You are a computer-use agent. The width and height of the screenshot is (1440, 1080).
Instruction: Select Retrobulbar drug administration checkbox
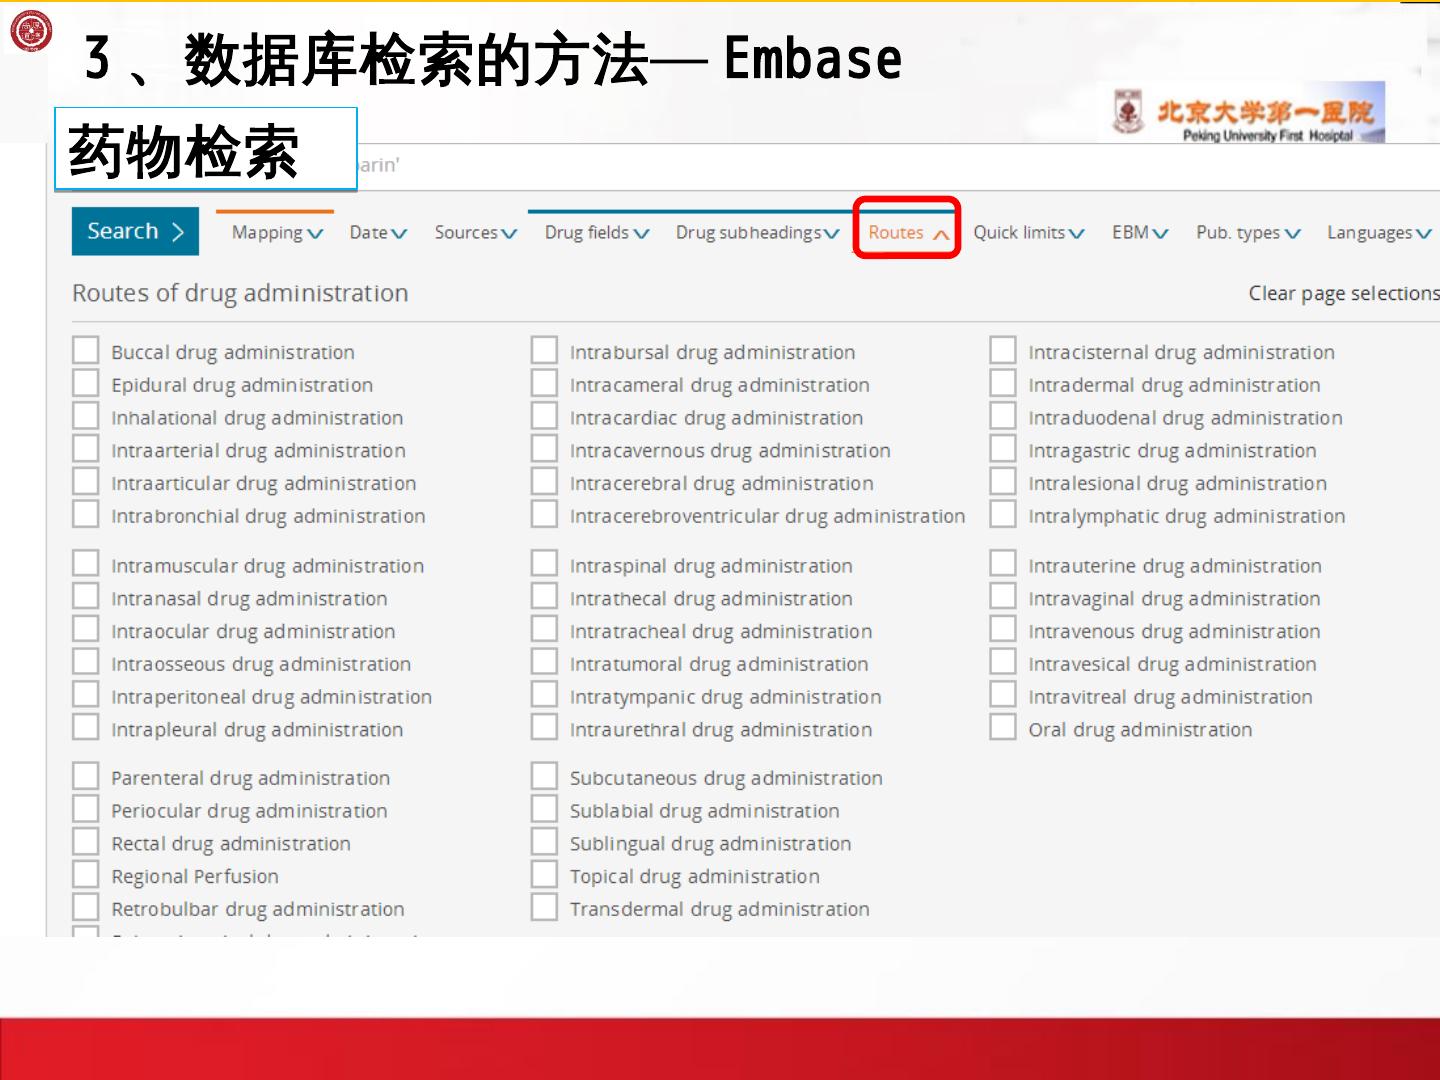pyautogui.click(x=86, y=908)
